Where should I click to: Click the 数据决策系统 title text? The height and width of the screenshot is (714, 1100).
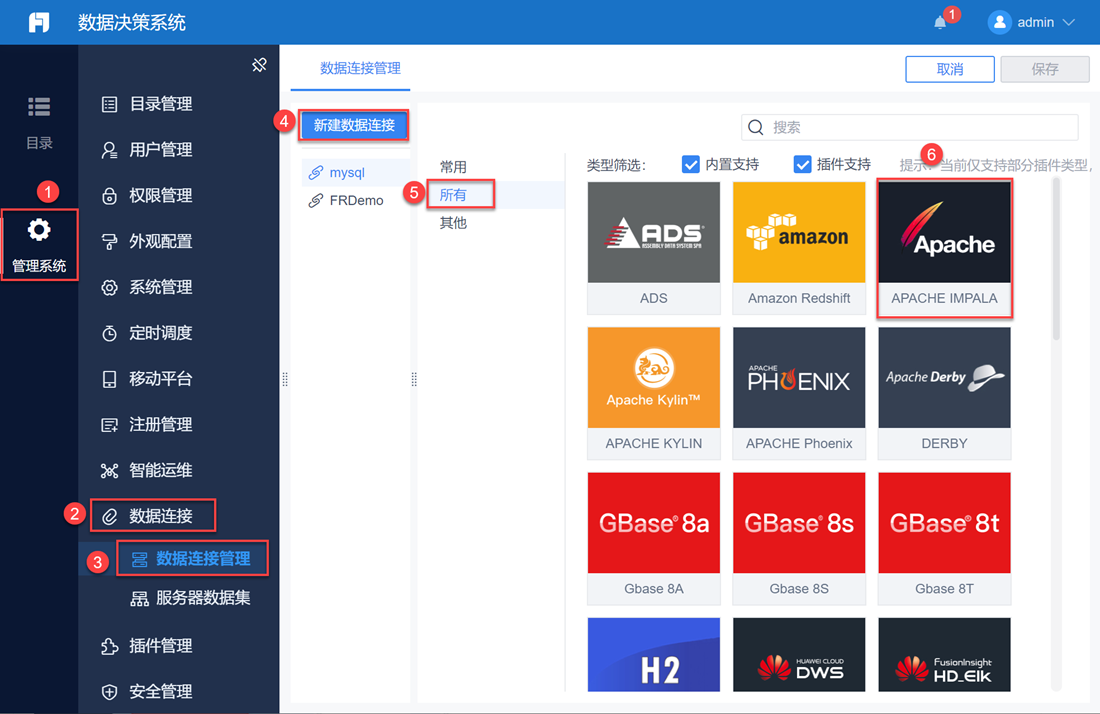tap(132, 22)
